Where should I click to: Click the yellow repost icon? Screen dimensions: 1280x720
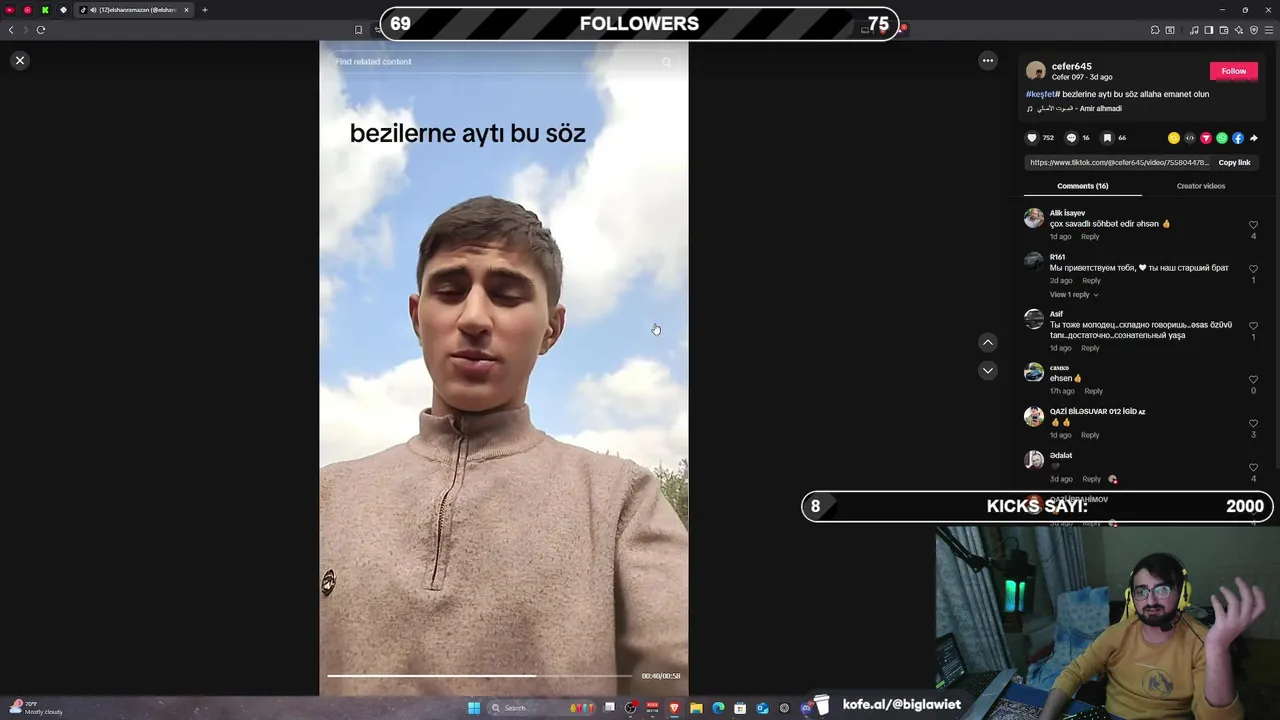click(1174, 138)
